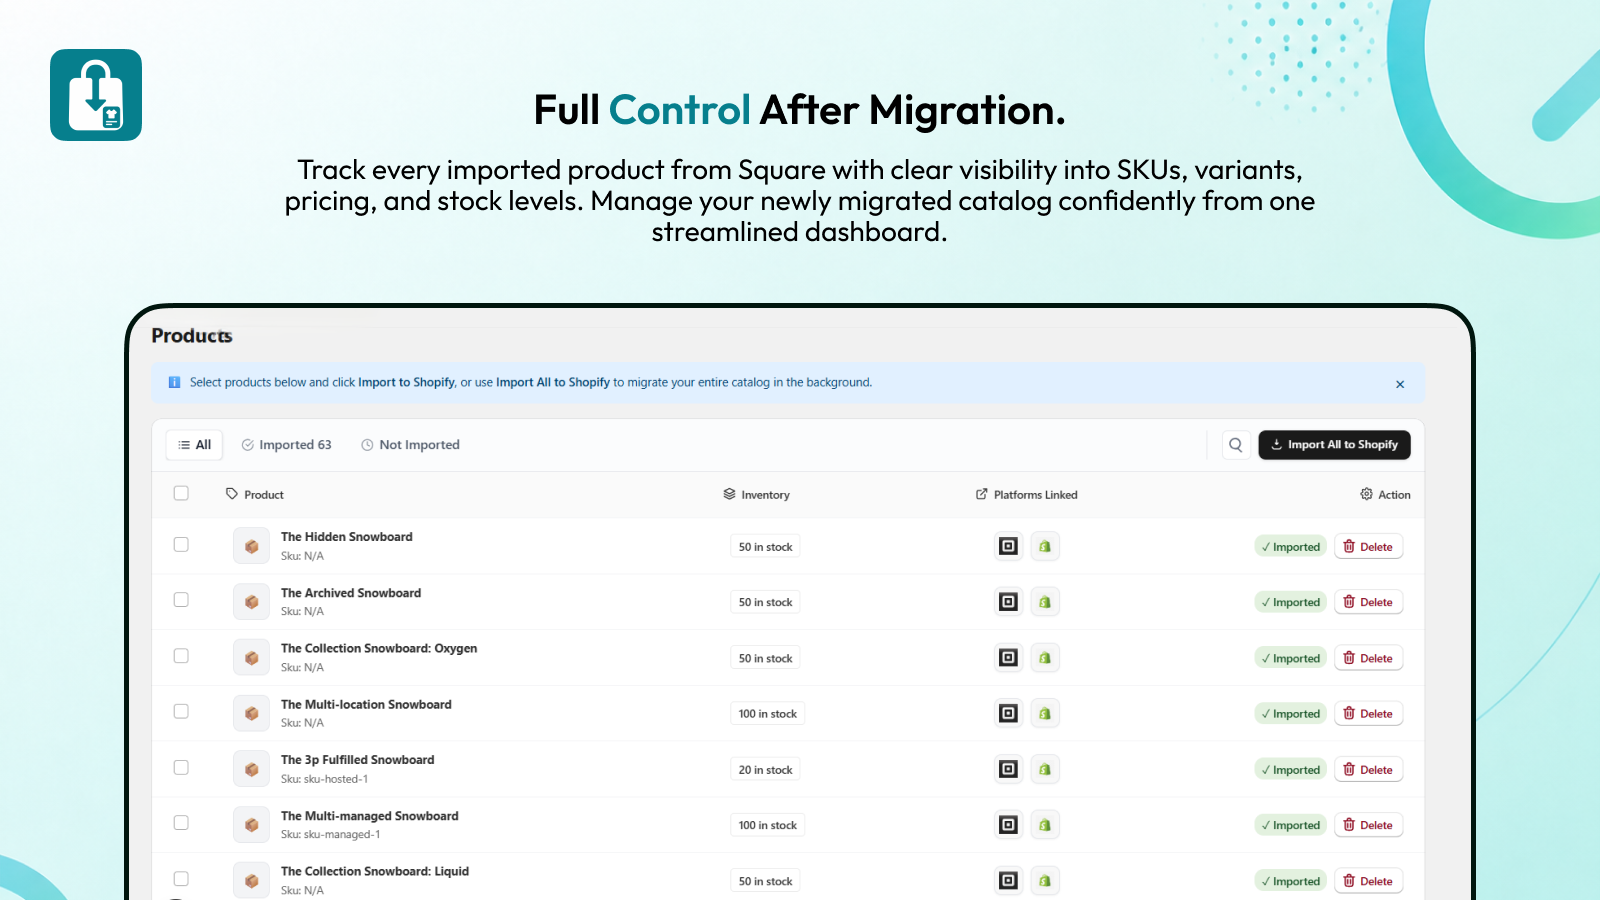Select The Archived Snowboard checkbox

point(181,600)
